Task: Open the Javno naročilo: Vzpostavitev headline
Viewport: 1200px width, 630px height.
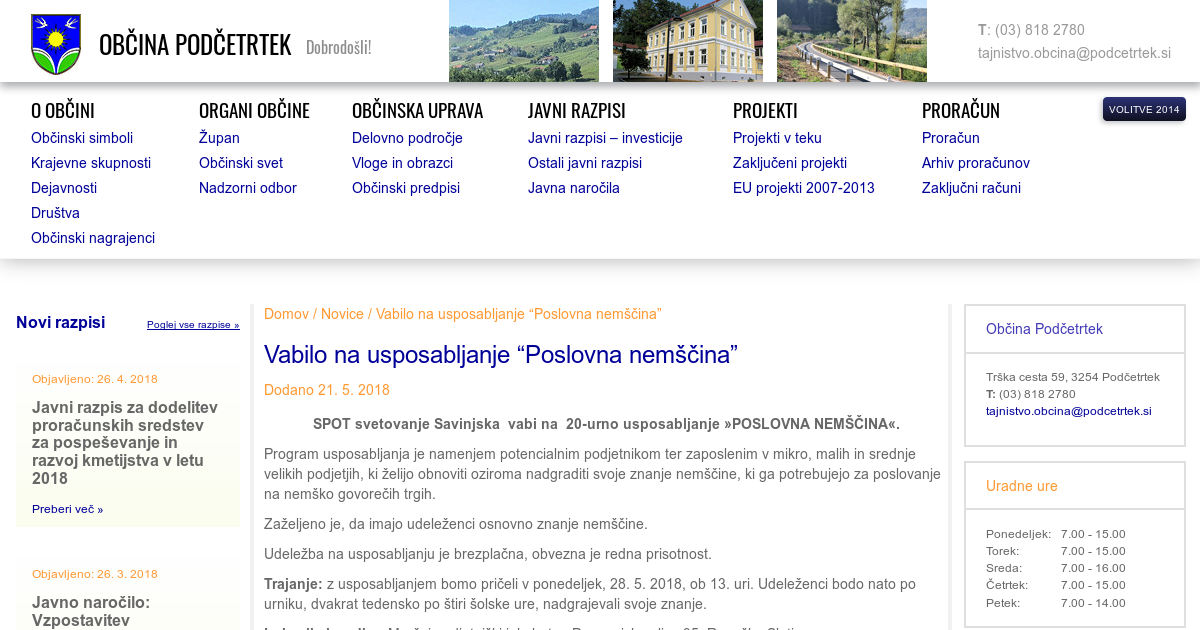Action: pos(91,611)
